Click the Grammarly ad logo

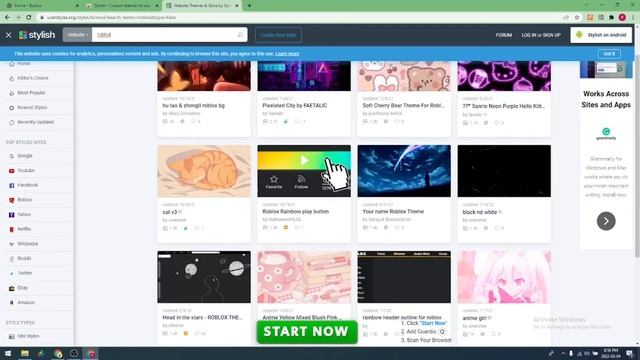[x=606, y=133]
